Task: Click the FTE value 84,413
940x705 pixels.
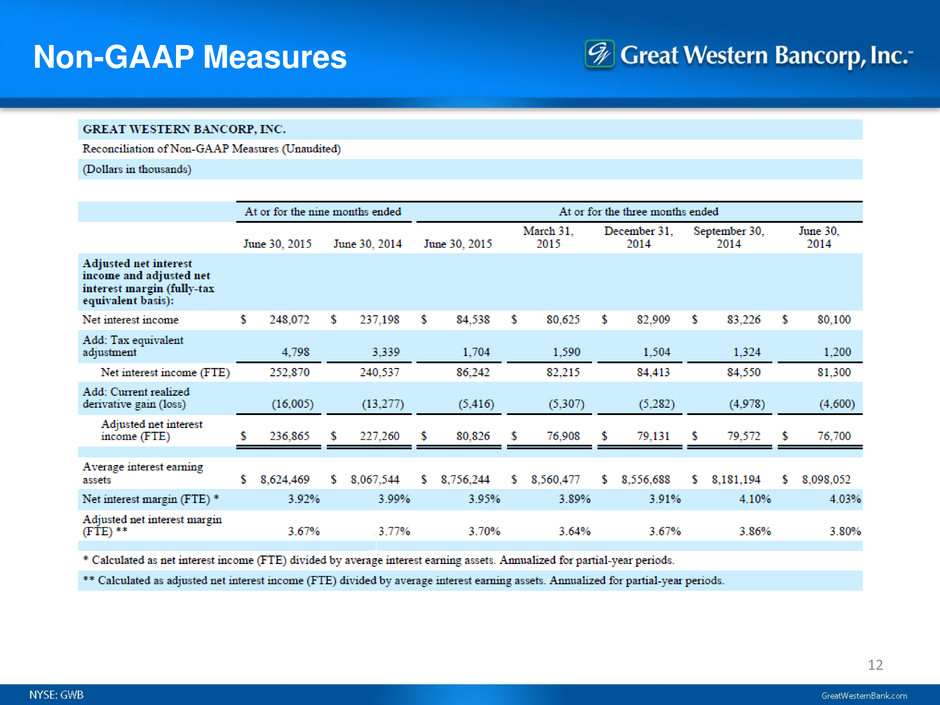Action: (x=653, y=372)
